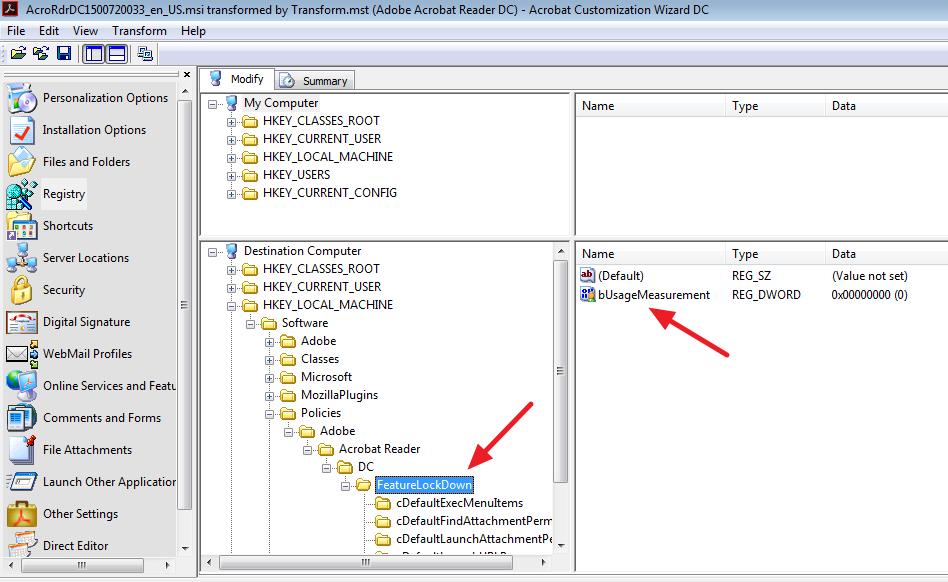
Task: Open the Transform menu
Action: 139,31
